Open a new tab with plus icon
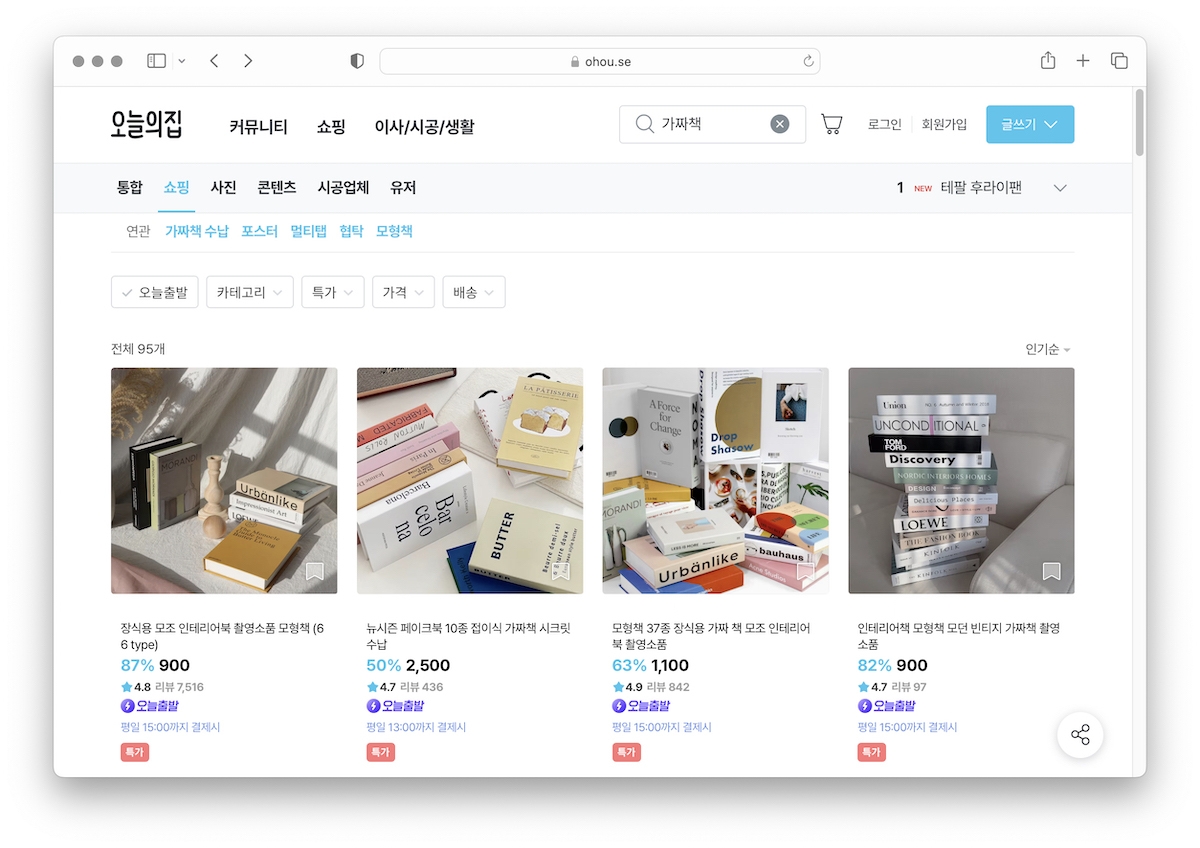 tap(1083, 61)
